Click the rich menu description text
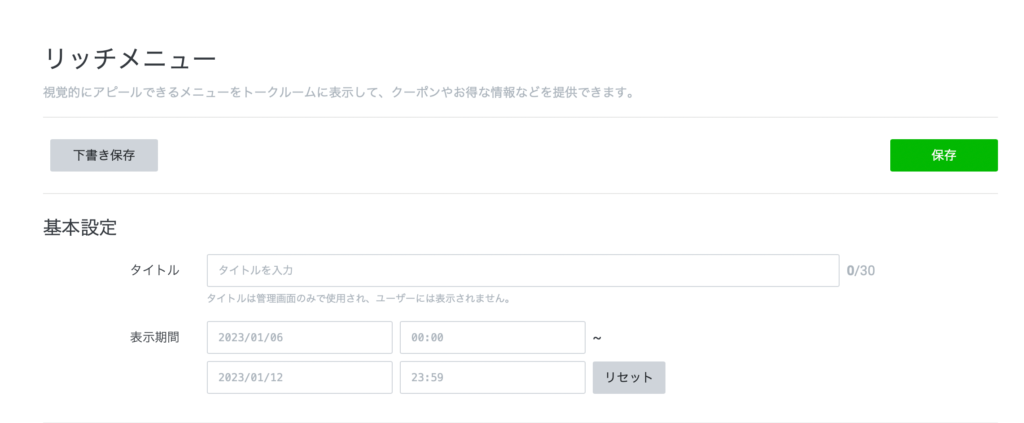 339,93
